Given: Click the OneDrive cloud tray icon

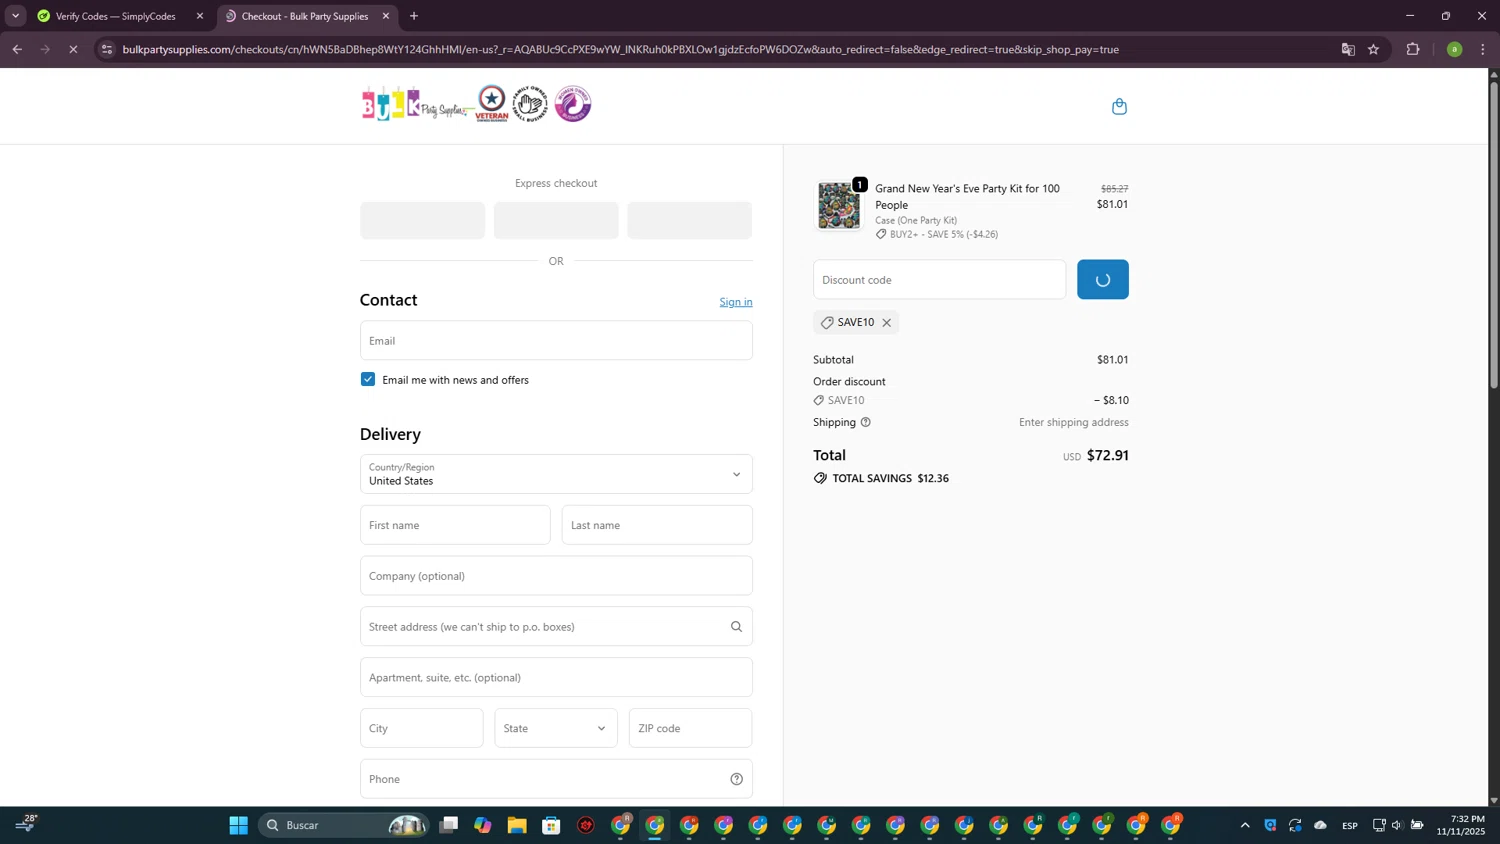Looking at the screenshot, I should (1321, 825).
